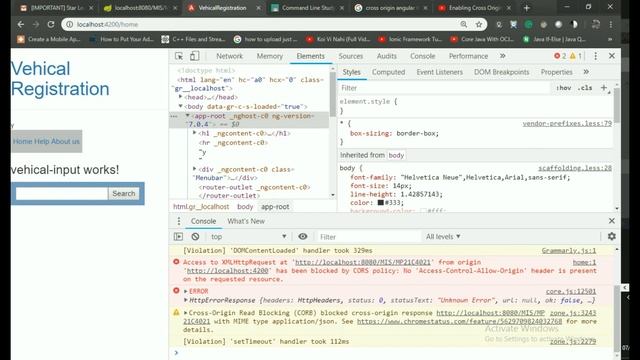Select the Event Listeners tab
Screen dimensions: 640x360
point(439,72)
